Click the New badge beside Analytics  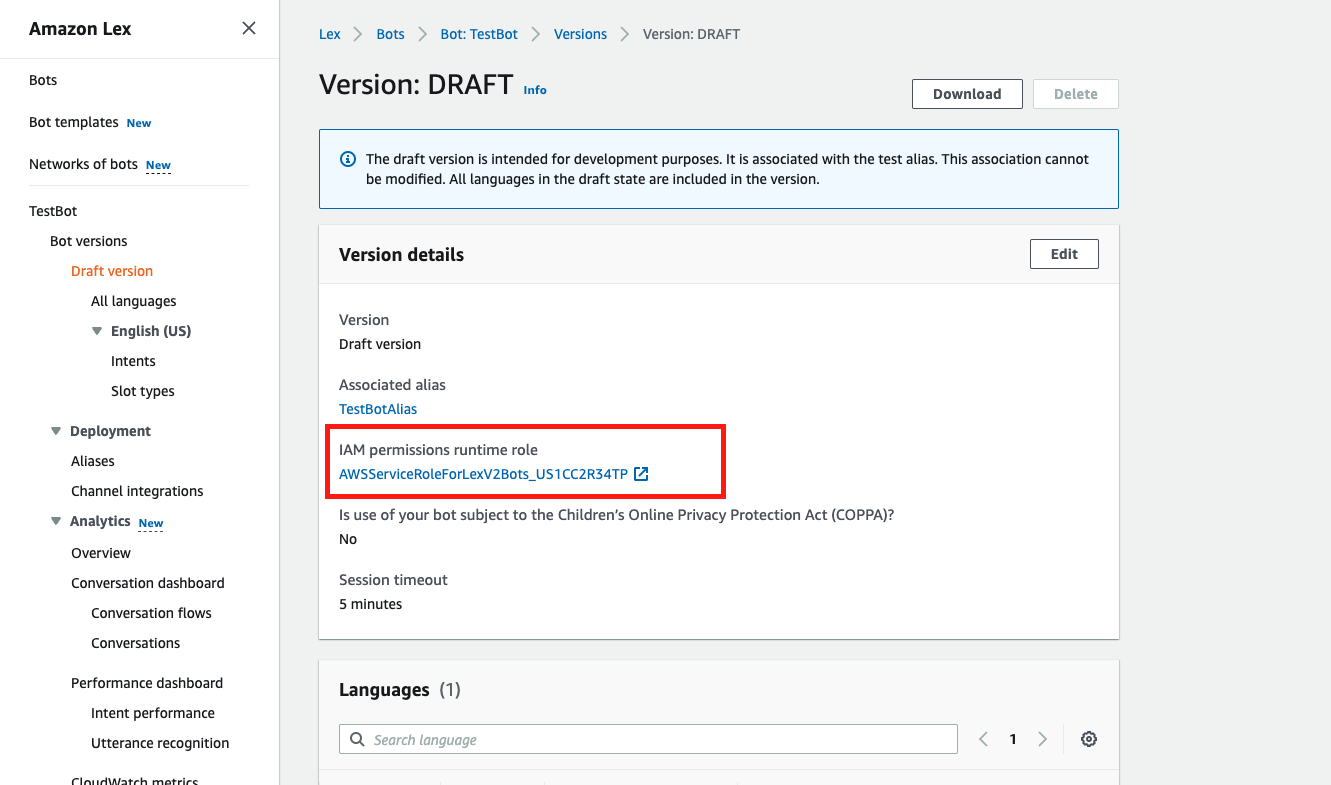tap(151, 523)
